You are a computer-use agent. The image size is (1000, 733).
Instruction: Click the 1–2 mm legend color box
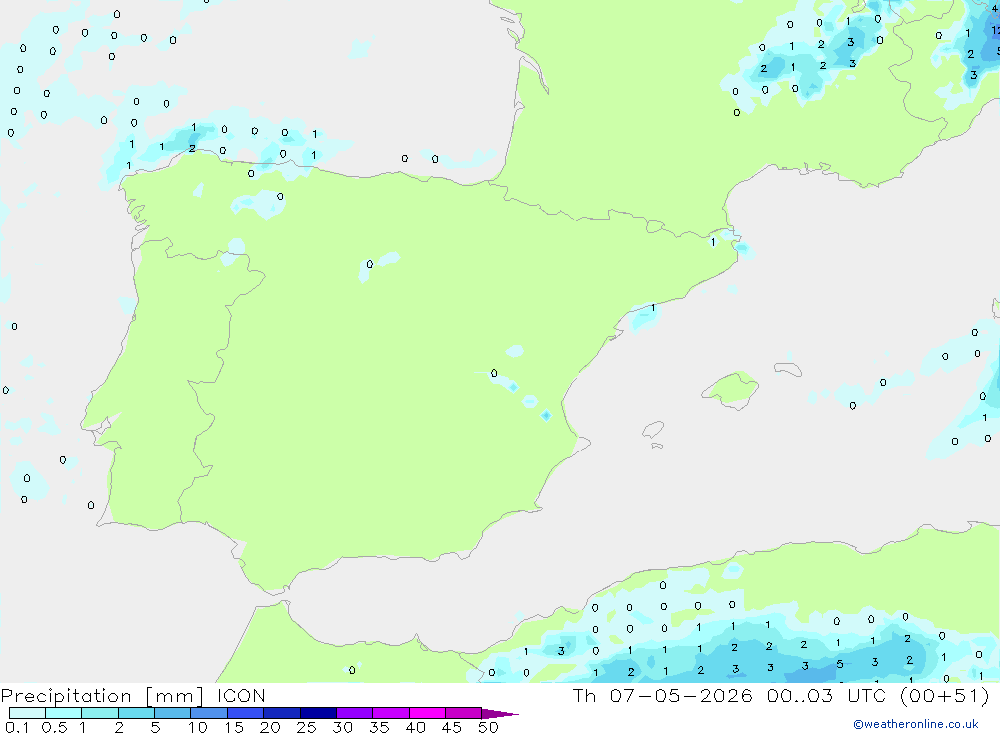(x=100, y=713)
